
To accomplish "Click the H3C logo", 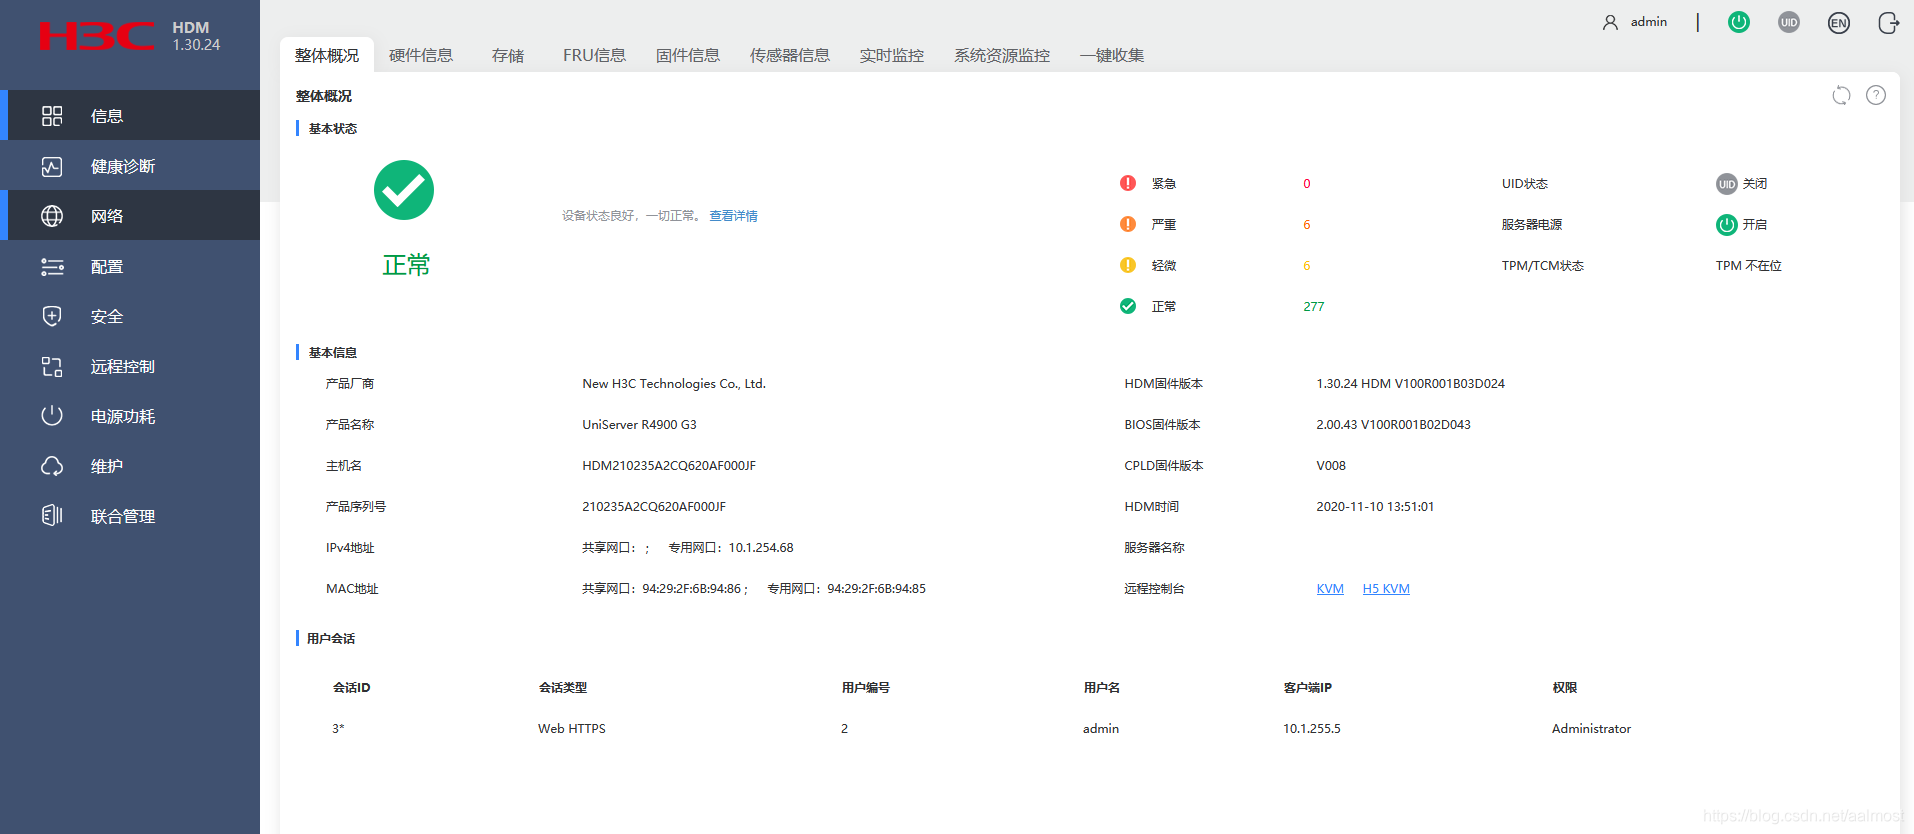I will point(96,36).
